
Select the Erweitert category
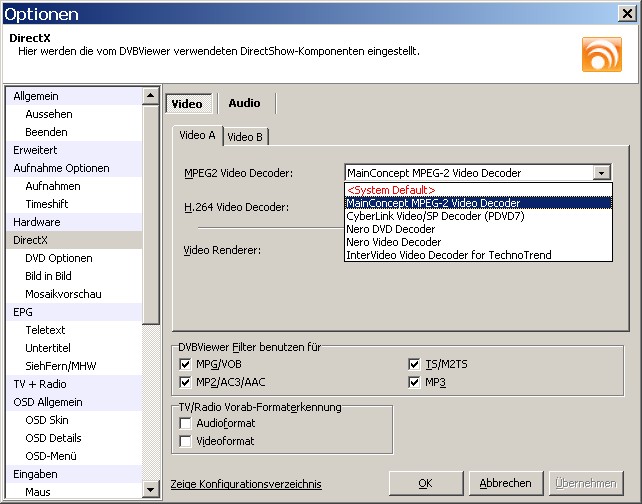(x=74, y=150)
